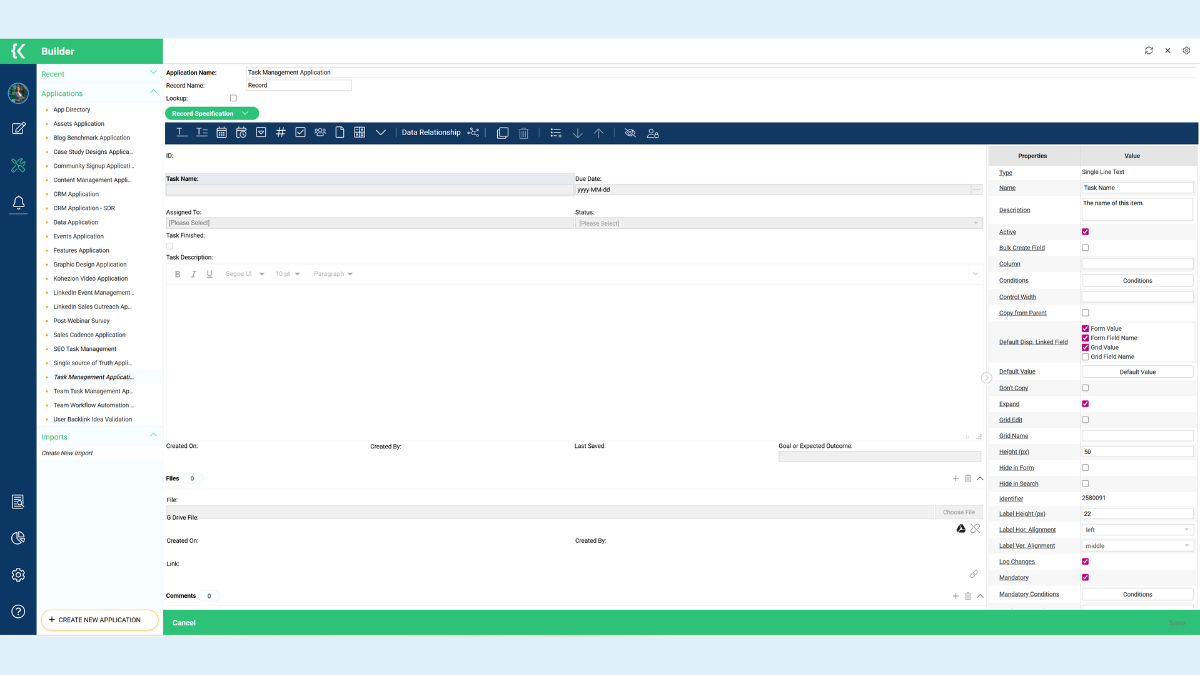Screen dimensions: 1200x675
Task: Add a multi-line text field from toolbar
Action: 202,132
